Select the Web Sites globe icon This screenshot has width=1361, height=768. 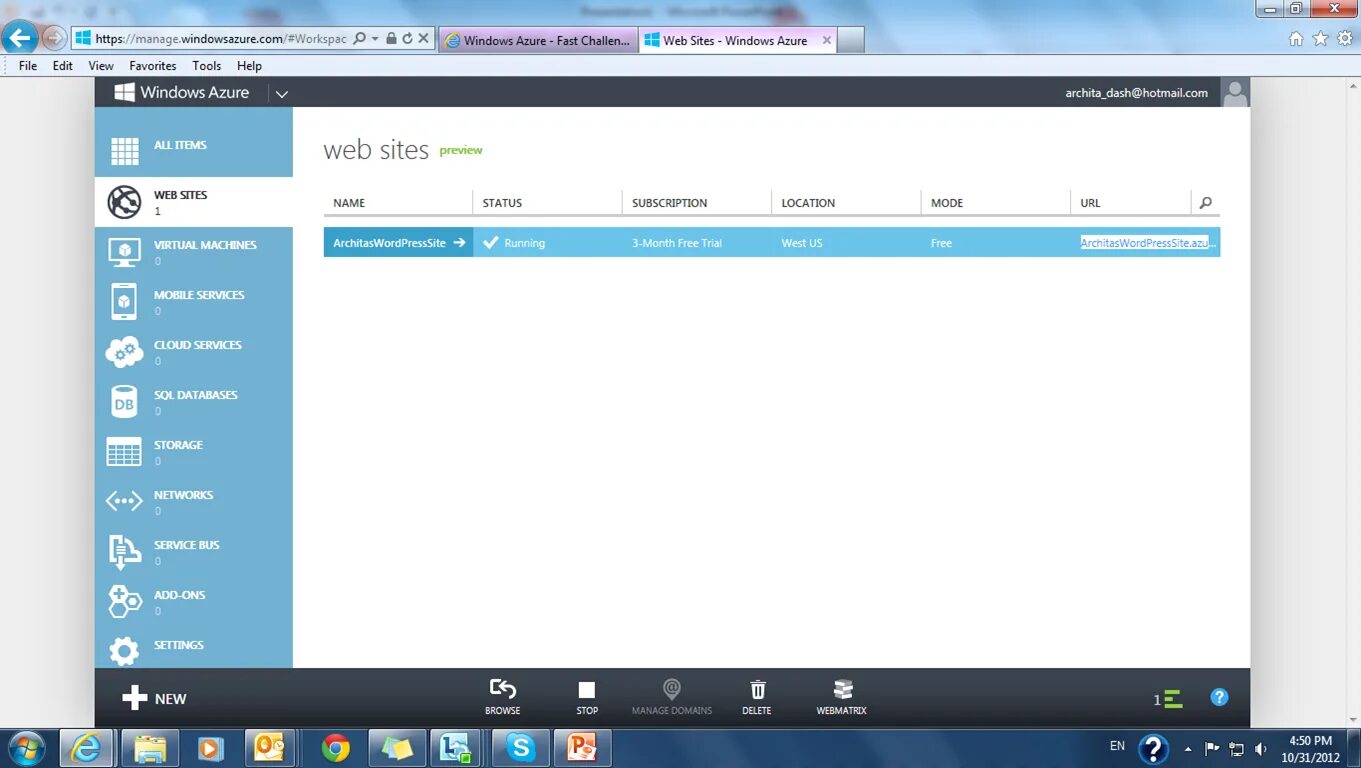[x=124, y=202]
